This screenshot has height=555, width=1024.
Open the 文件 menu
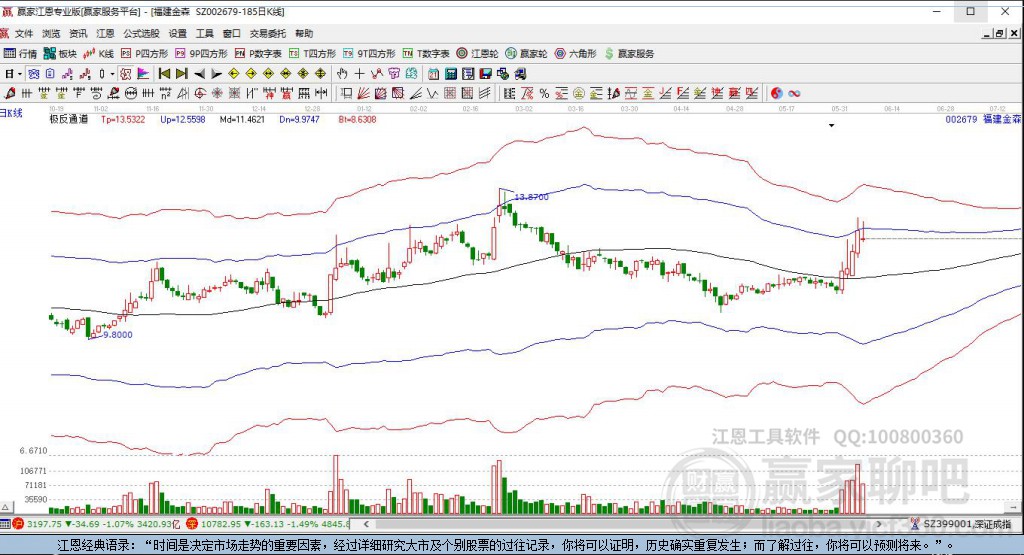[x=24, y=33]
